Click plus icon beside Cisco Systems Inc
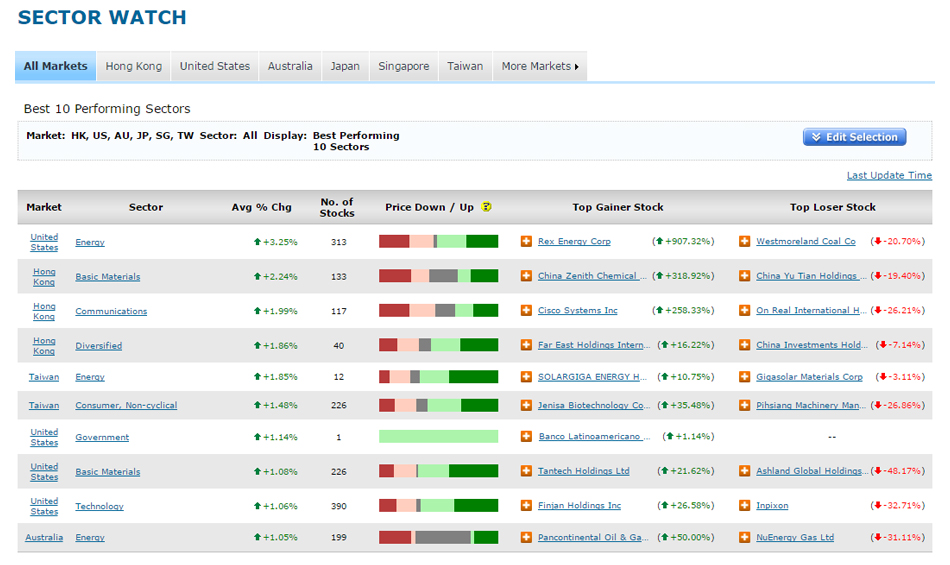 tap(526, 311)
